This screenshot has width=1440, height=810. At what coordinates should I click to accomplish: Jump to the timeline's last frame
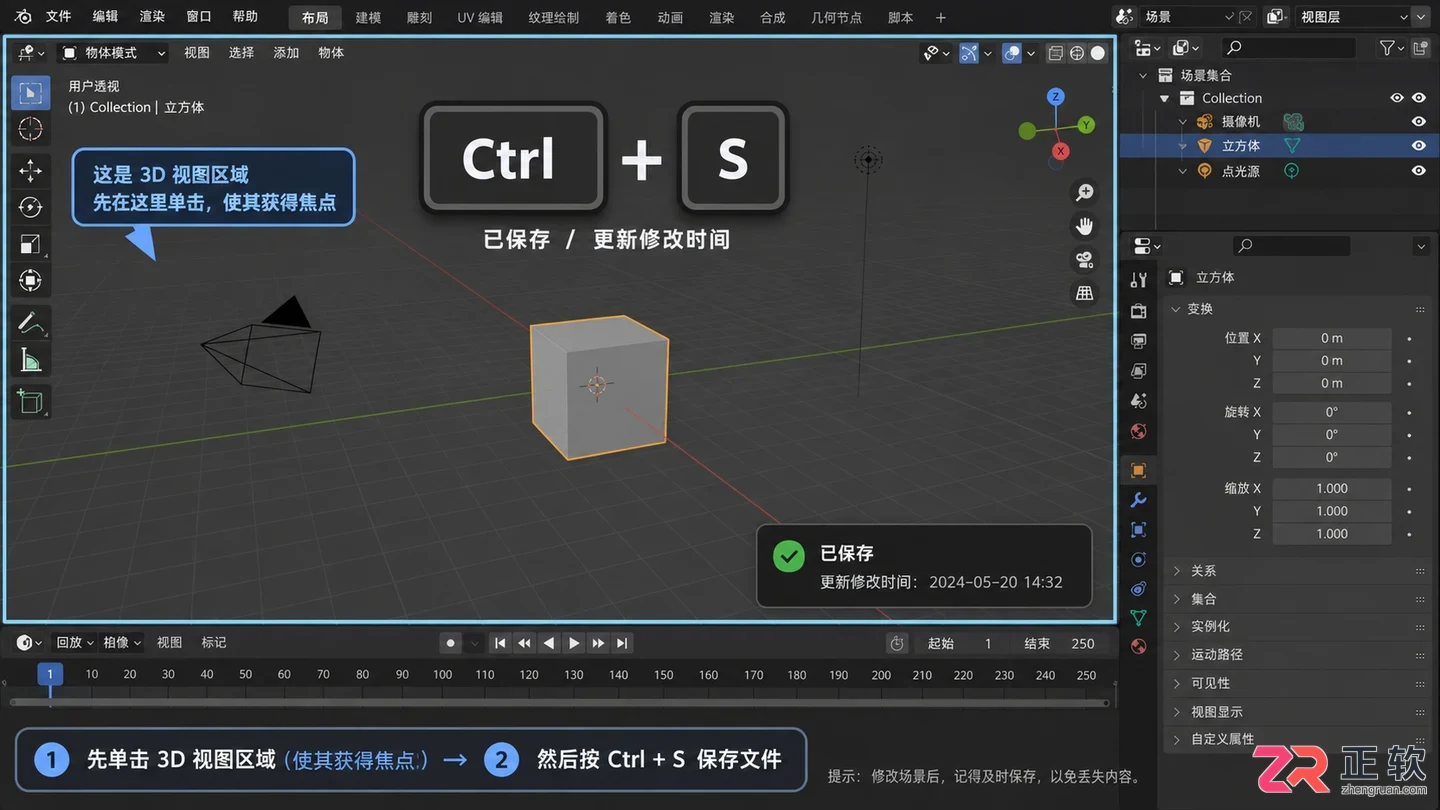[622, 643]
